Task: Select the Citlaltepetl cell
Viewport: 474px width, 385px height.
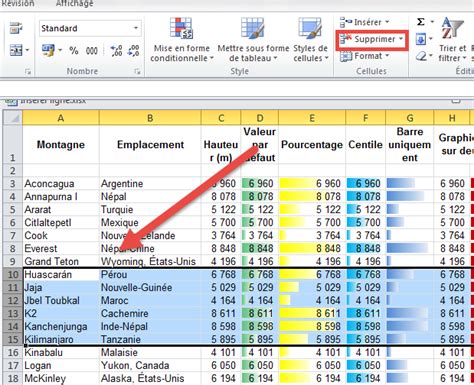Action: (61, 223)
